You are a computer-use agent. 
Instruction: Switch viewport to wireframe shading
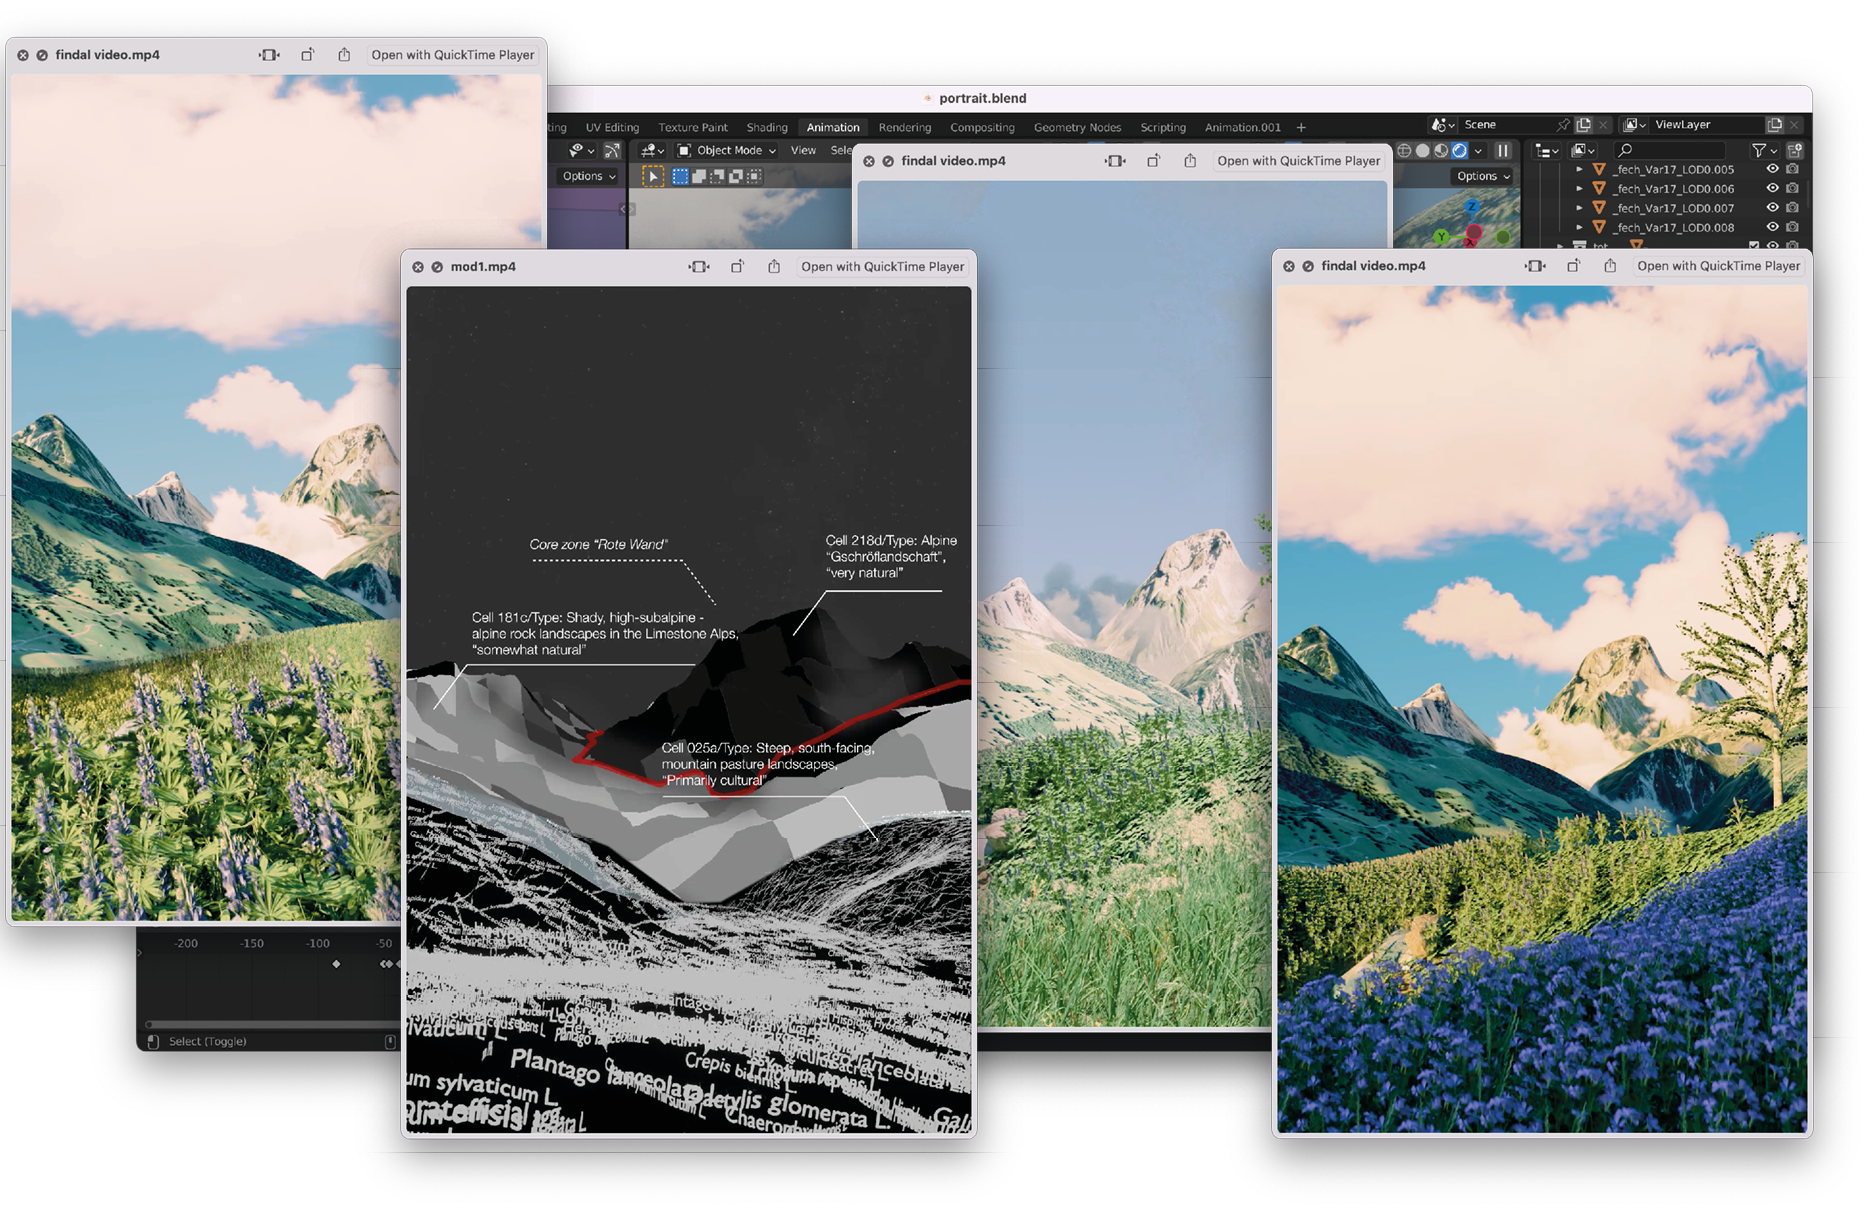tap(1404, 150)
